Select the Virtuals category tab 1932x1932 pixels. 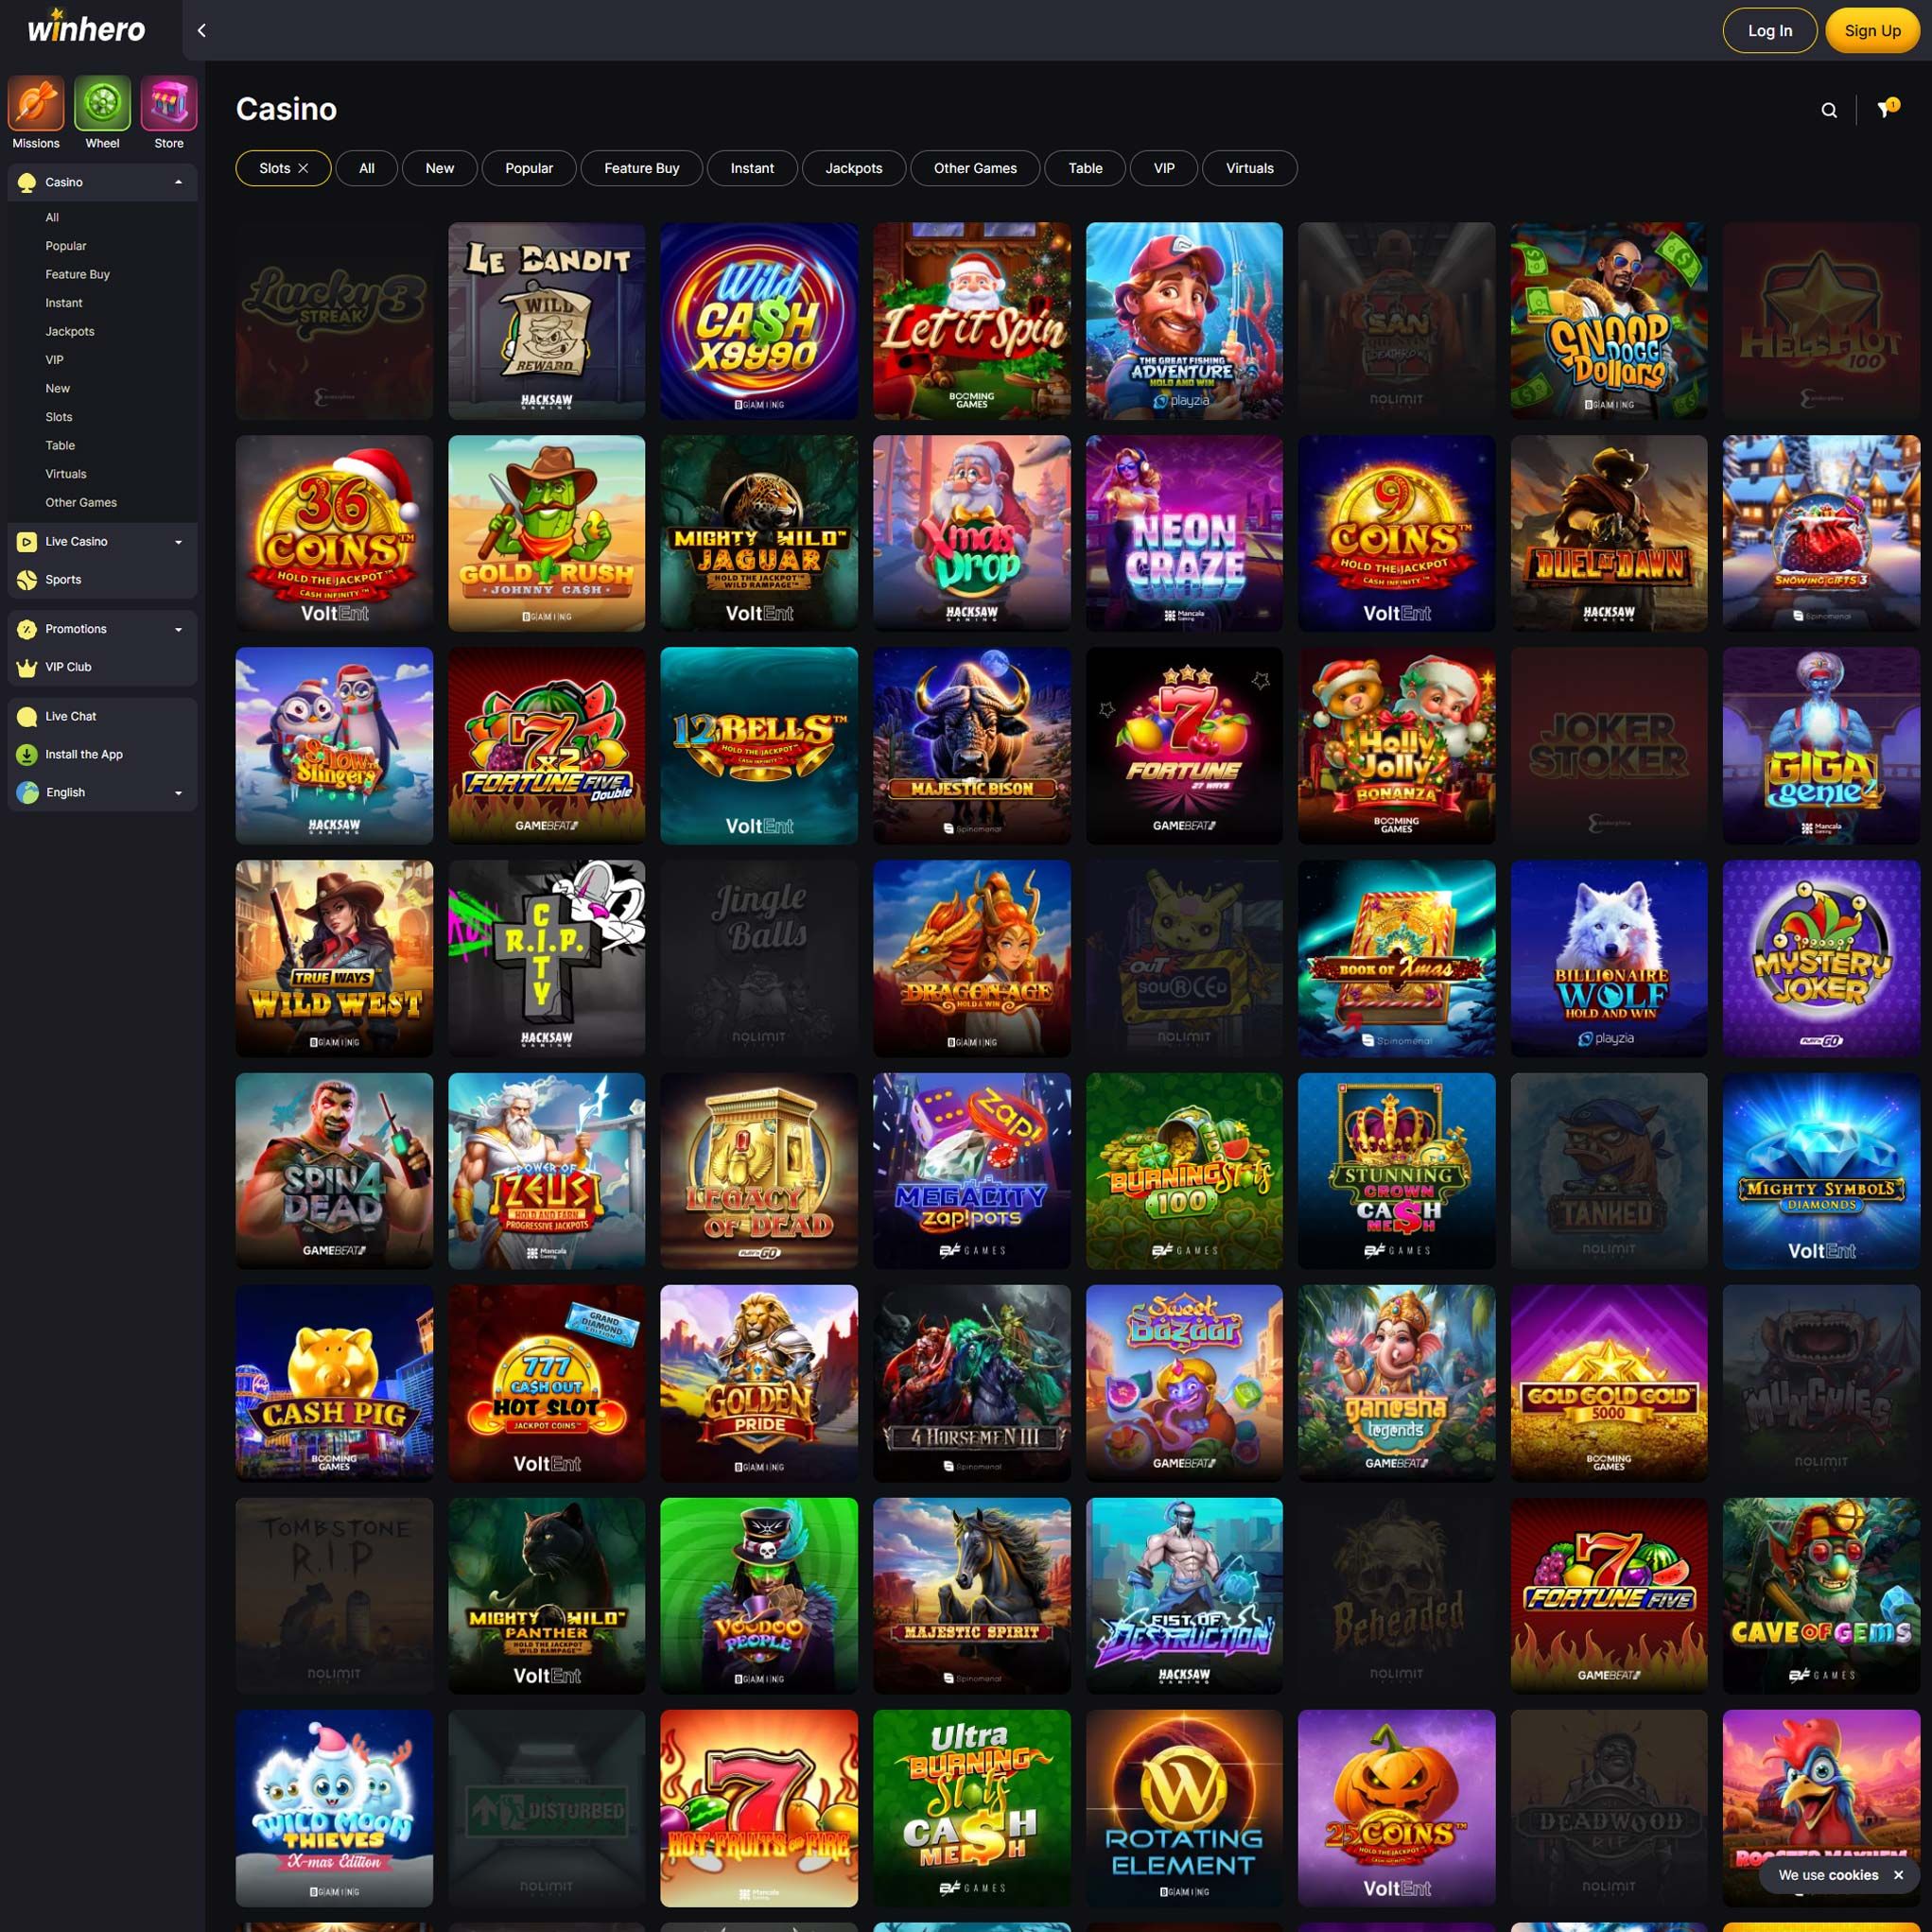click(1250, 168)
